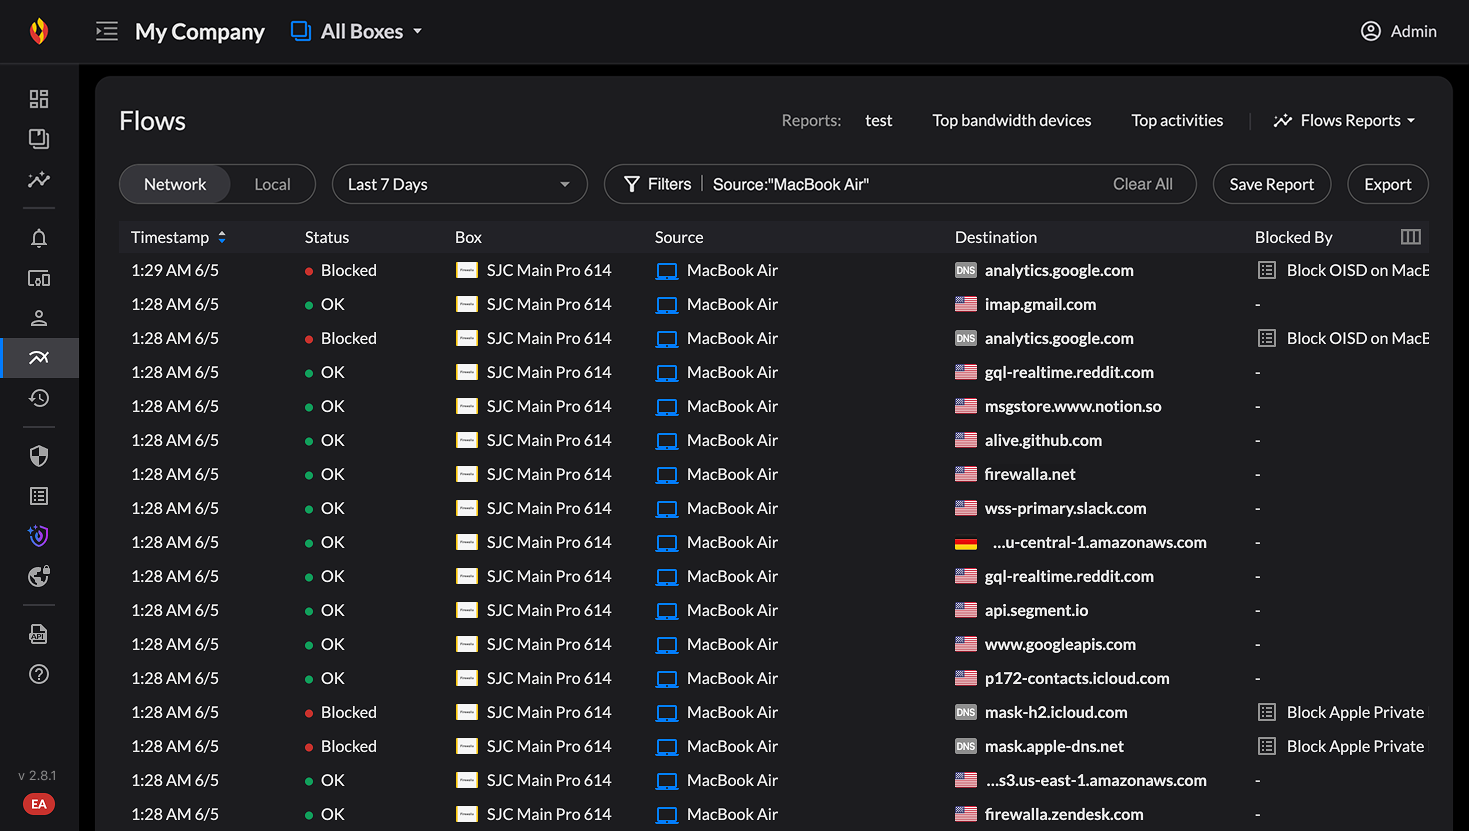Click destination ...s3.us-east-1.amazonaws.com
Viewport: 1469px width, 831px height.
[x=1096, y=780]
